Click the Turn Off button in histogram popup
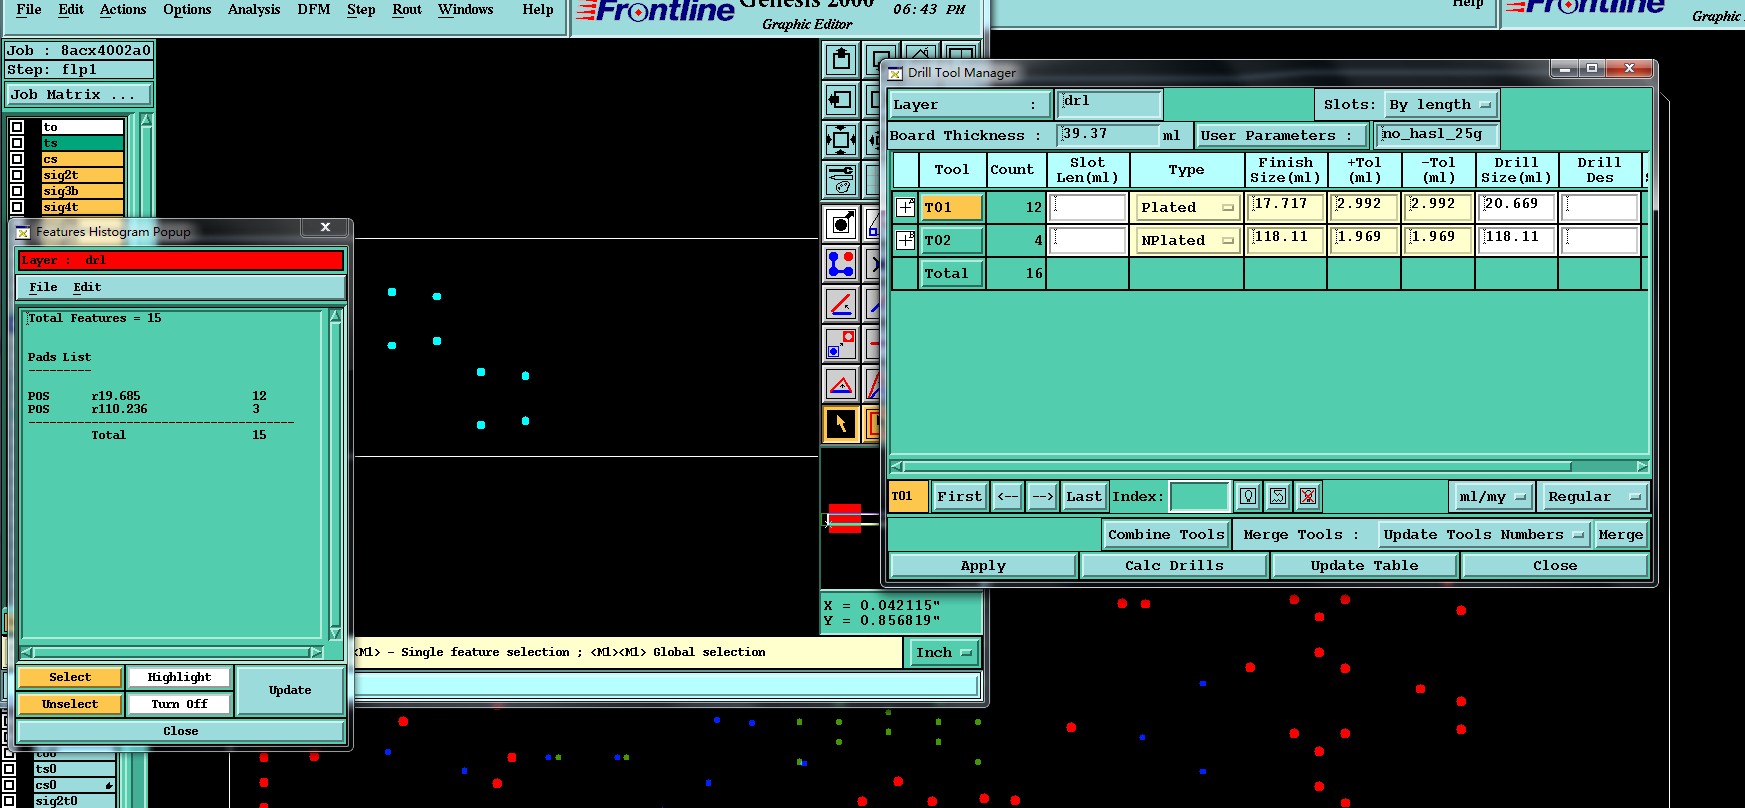 pyautogui.click(x=179, y=704)
